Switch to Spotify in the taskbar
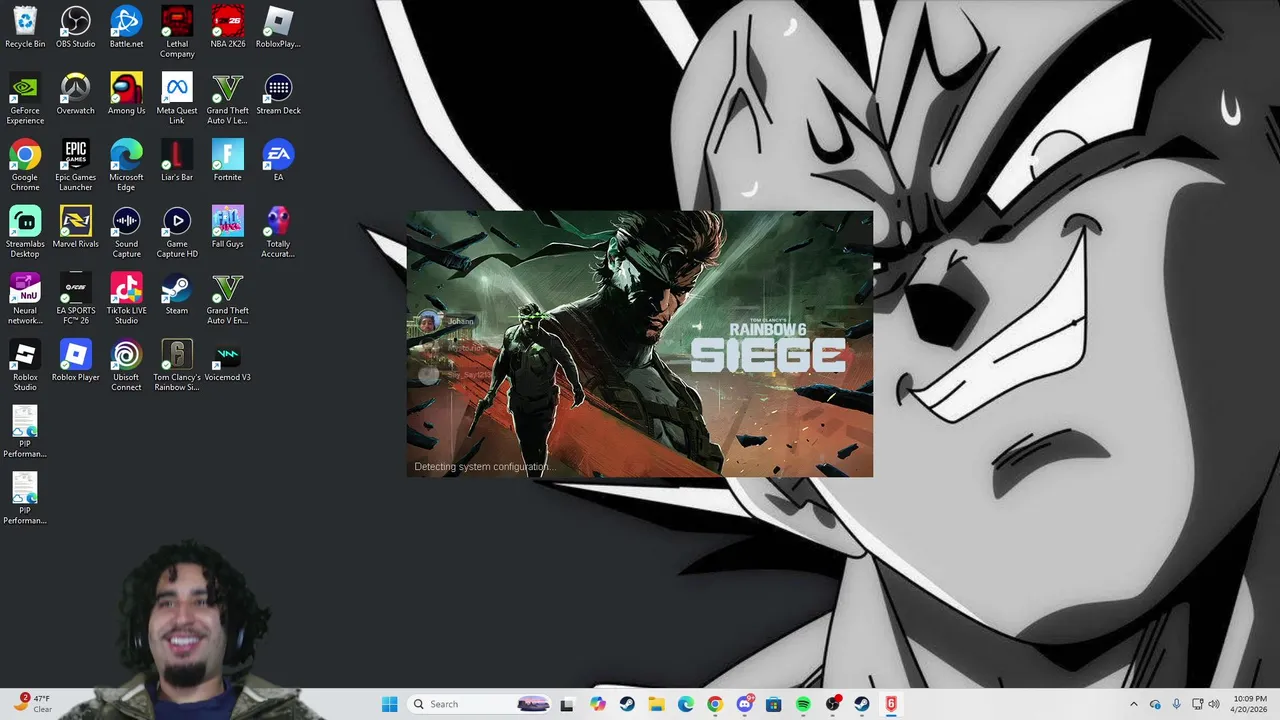 point(803,704)
